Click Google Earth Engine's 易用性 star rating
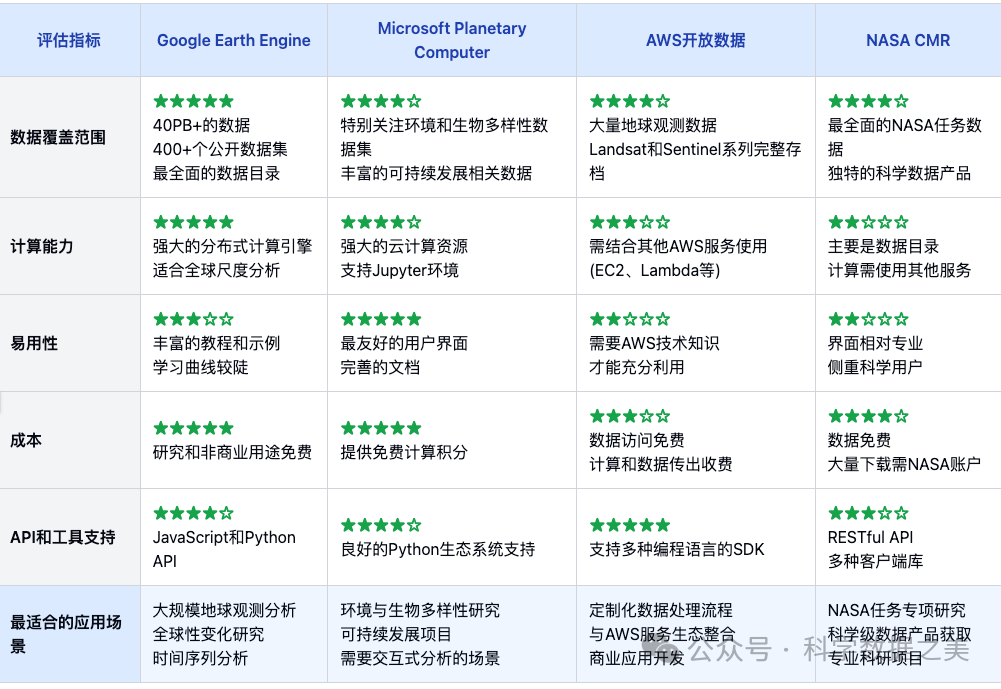The height and width of the screenshot is (689, 1001). [x=193, y=319]
